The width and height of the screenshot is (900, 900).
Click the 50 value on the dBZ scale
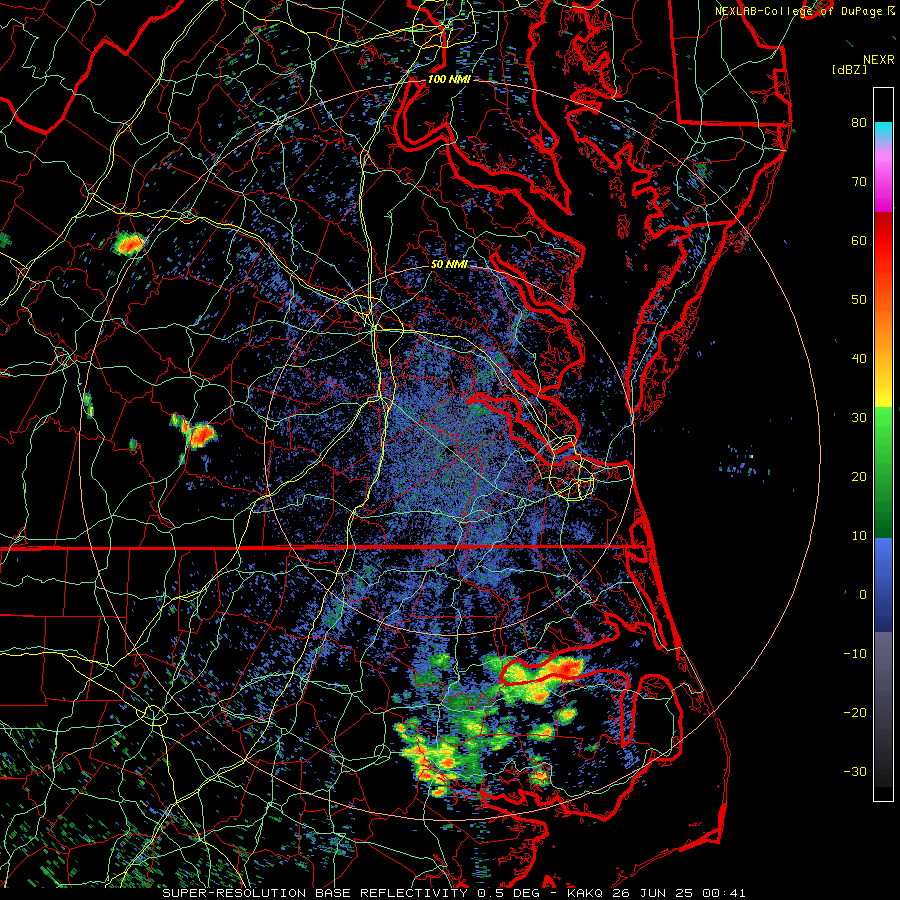click(859, 300)
